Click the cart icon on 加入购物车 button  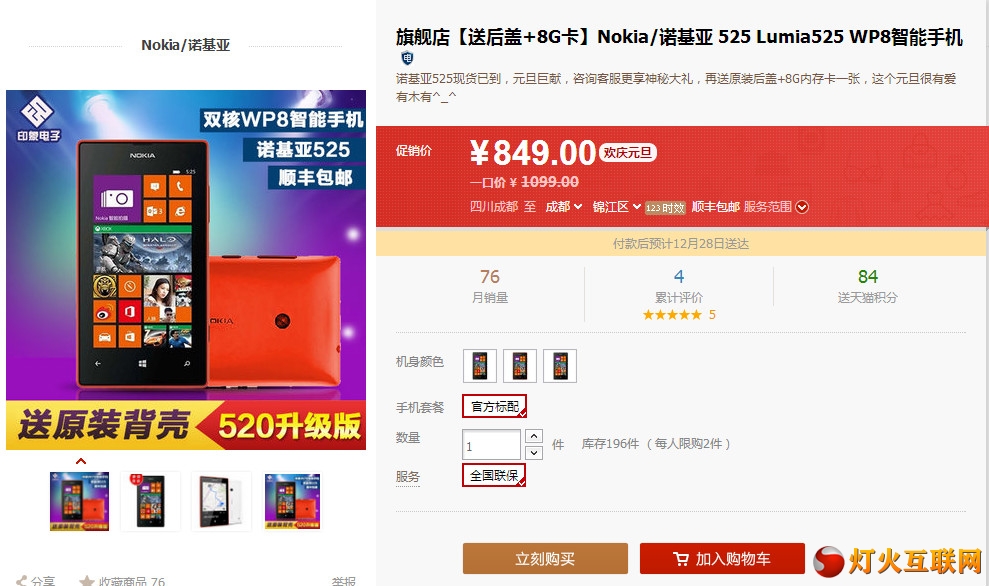tap(681, 559)
